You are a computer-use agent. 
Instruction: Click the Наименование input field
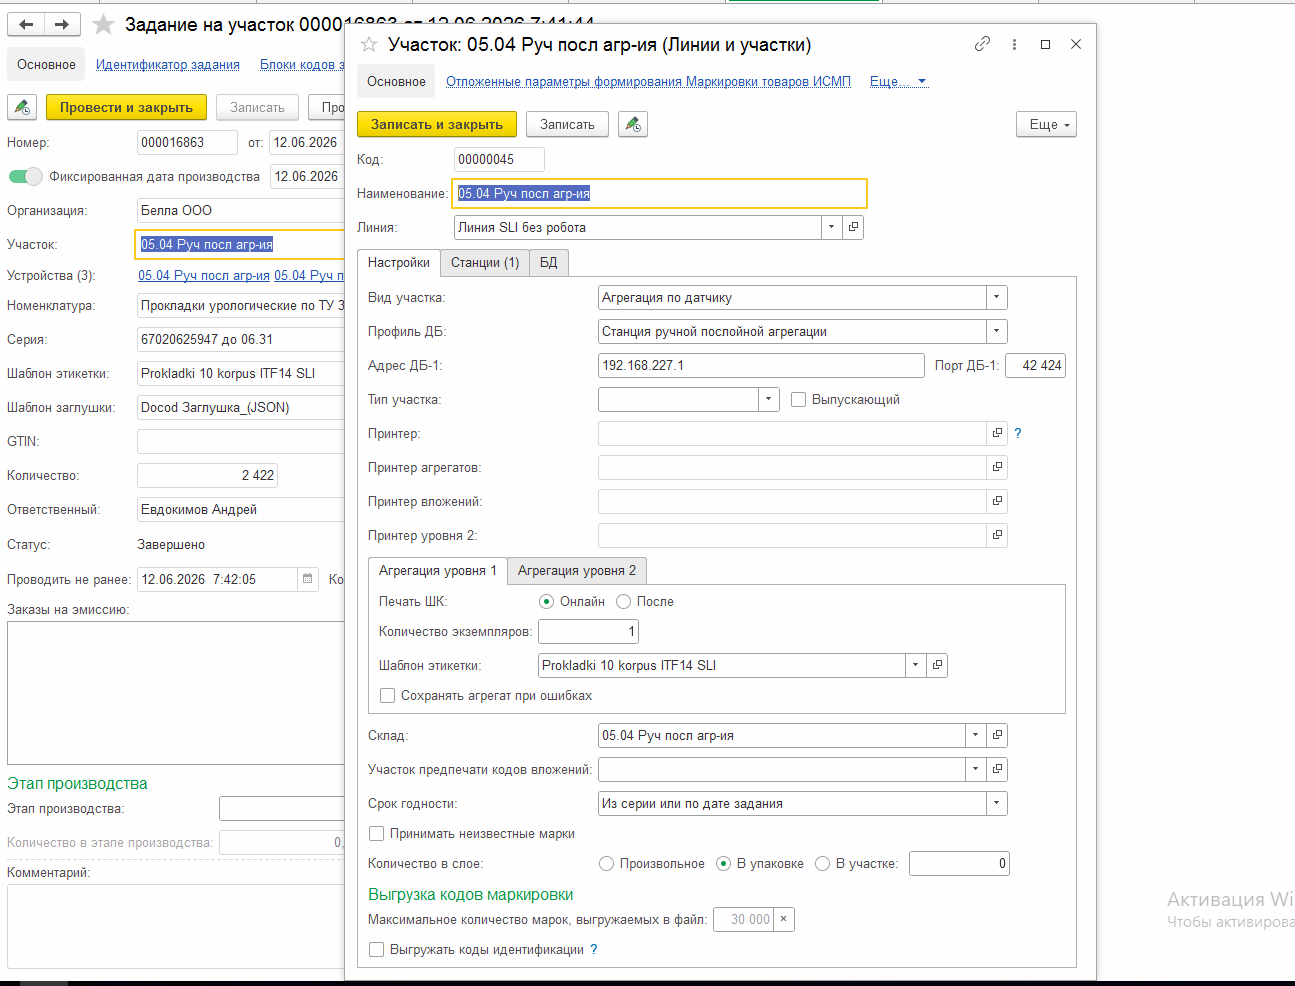pyautogui.click(x=660, y=193)
